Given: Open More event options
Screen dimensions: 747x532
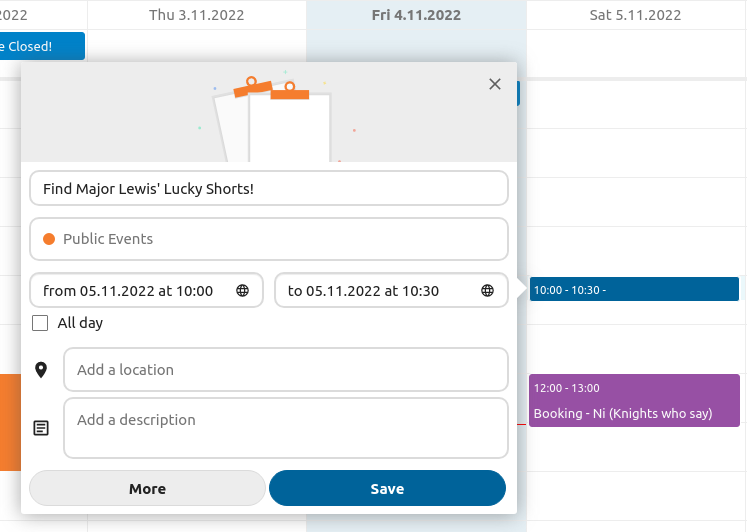Looking at the screenshot, I should [x=147, y=489].
